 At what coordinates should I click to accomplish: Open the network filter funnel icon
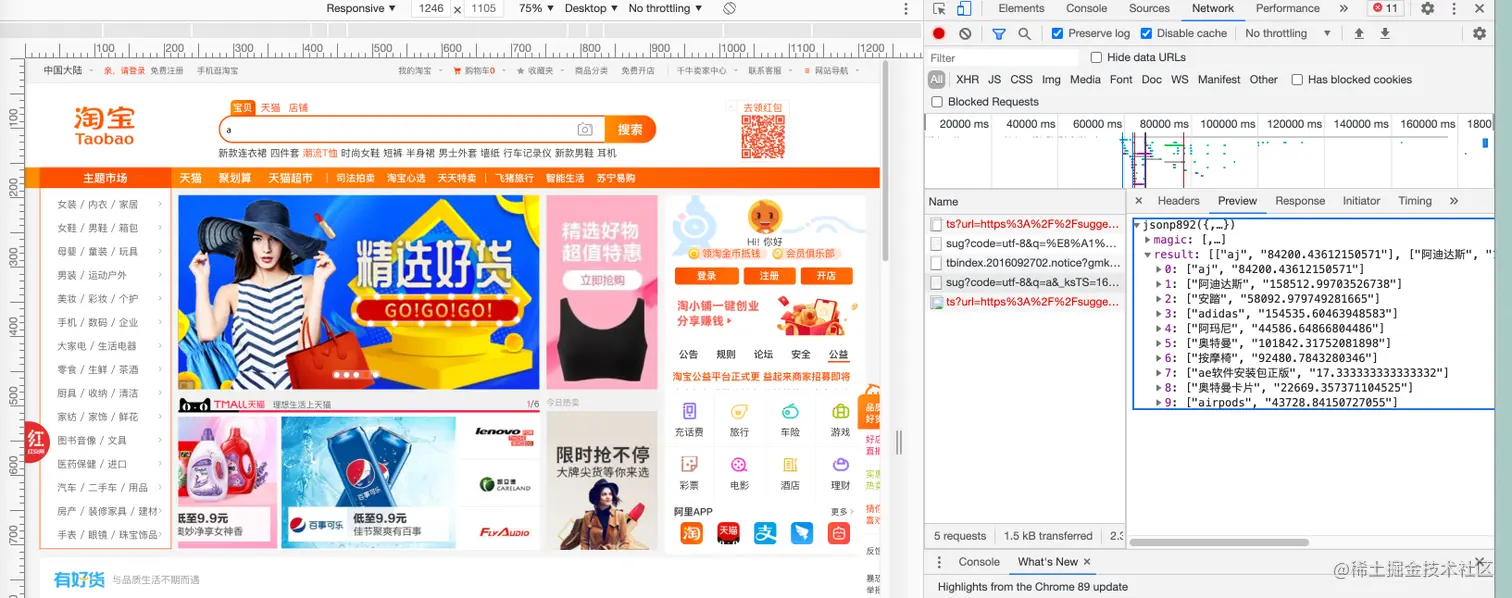coord(999,33)
